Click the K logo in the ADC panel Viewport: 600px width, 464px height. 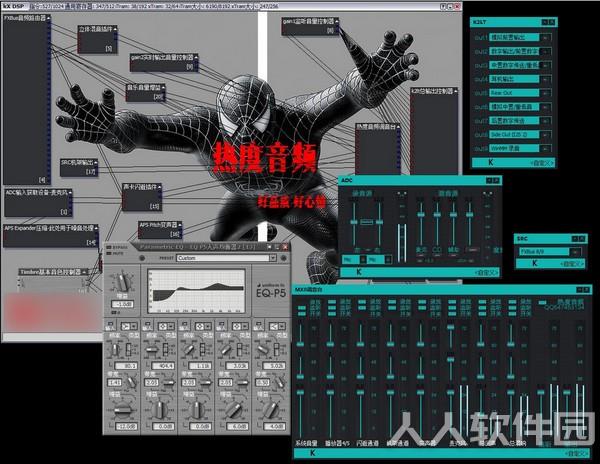pos(359,272)
